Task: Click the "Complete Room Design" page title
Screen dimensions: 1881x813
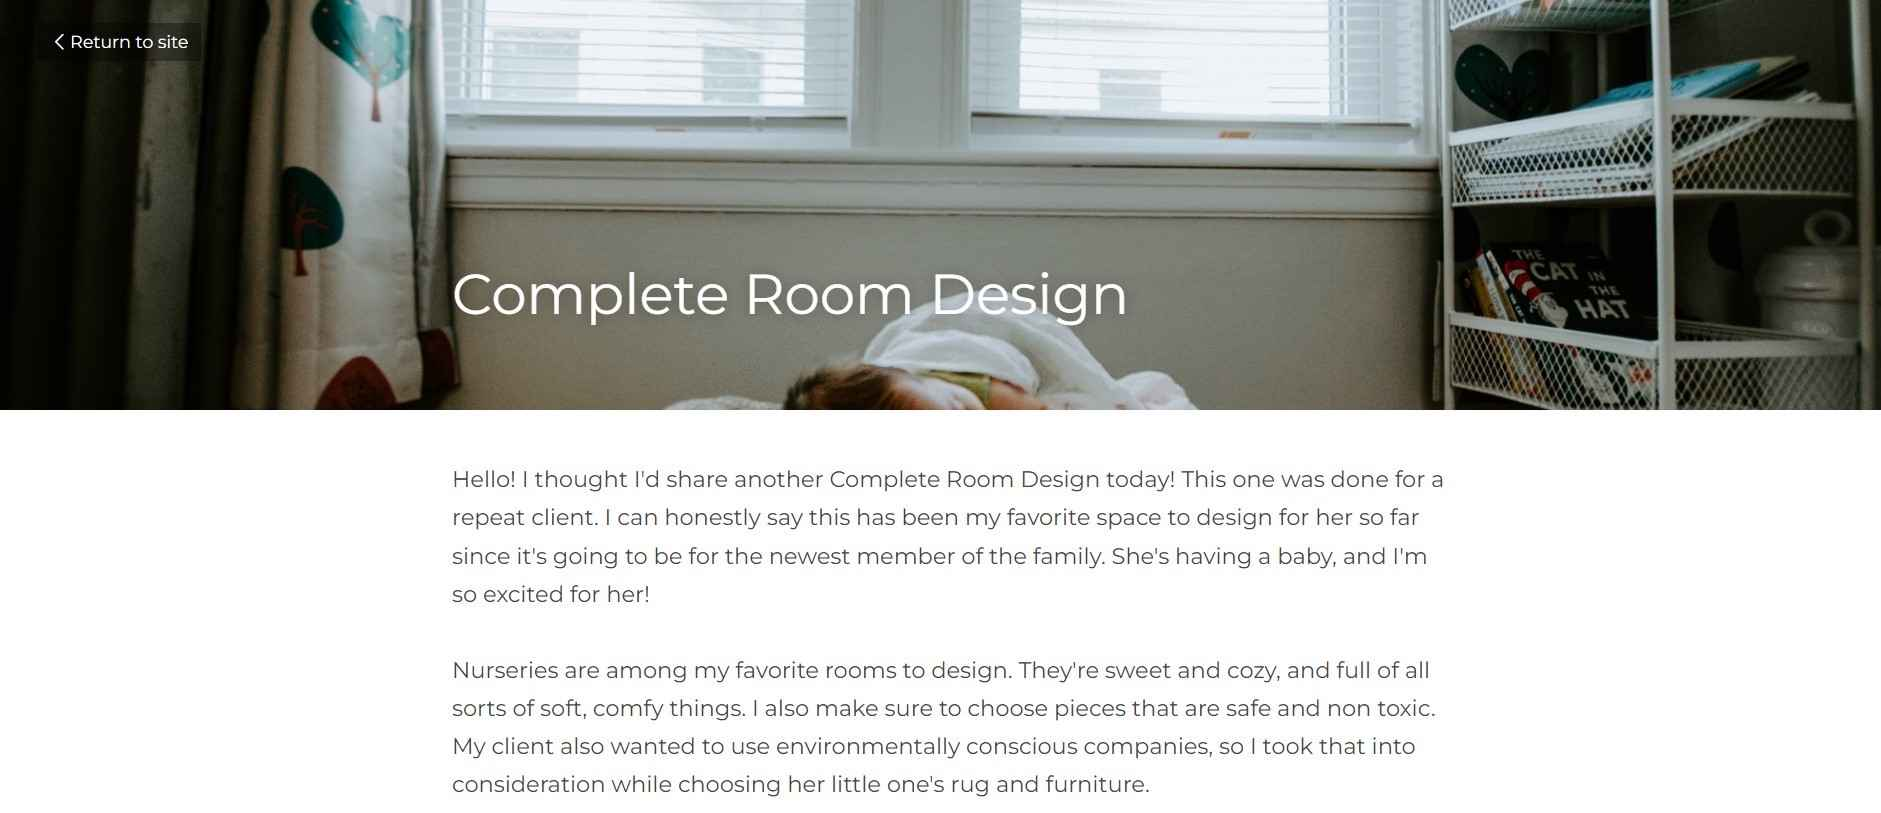Action: pos(789,294)
